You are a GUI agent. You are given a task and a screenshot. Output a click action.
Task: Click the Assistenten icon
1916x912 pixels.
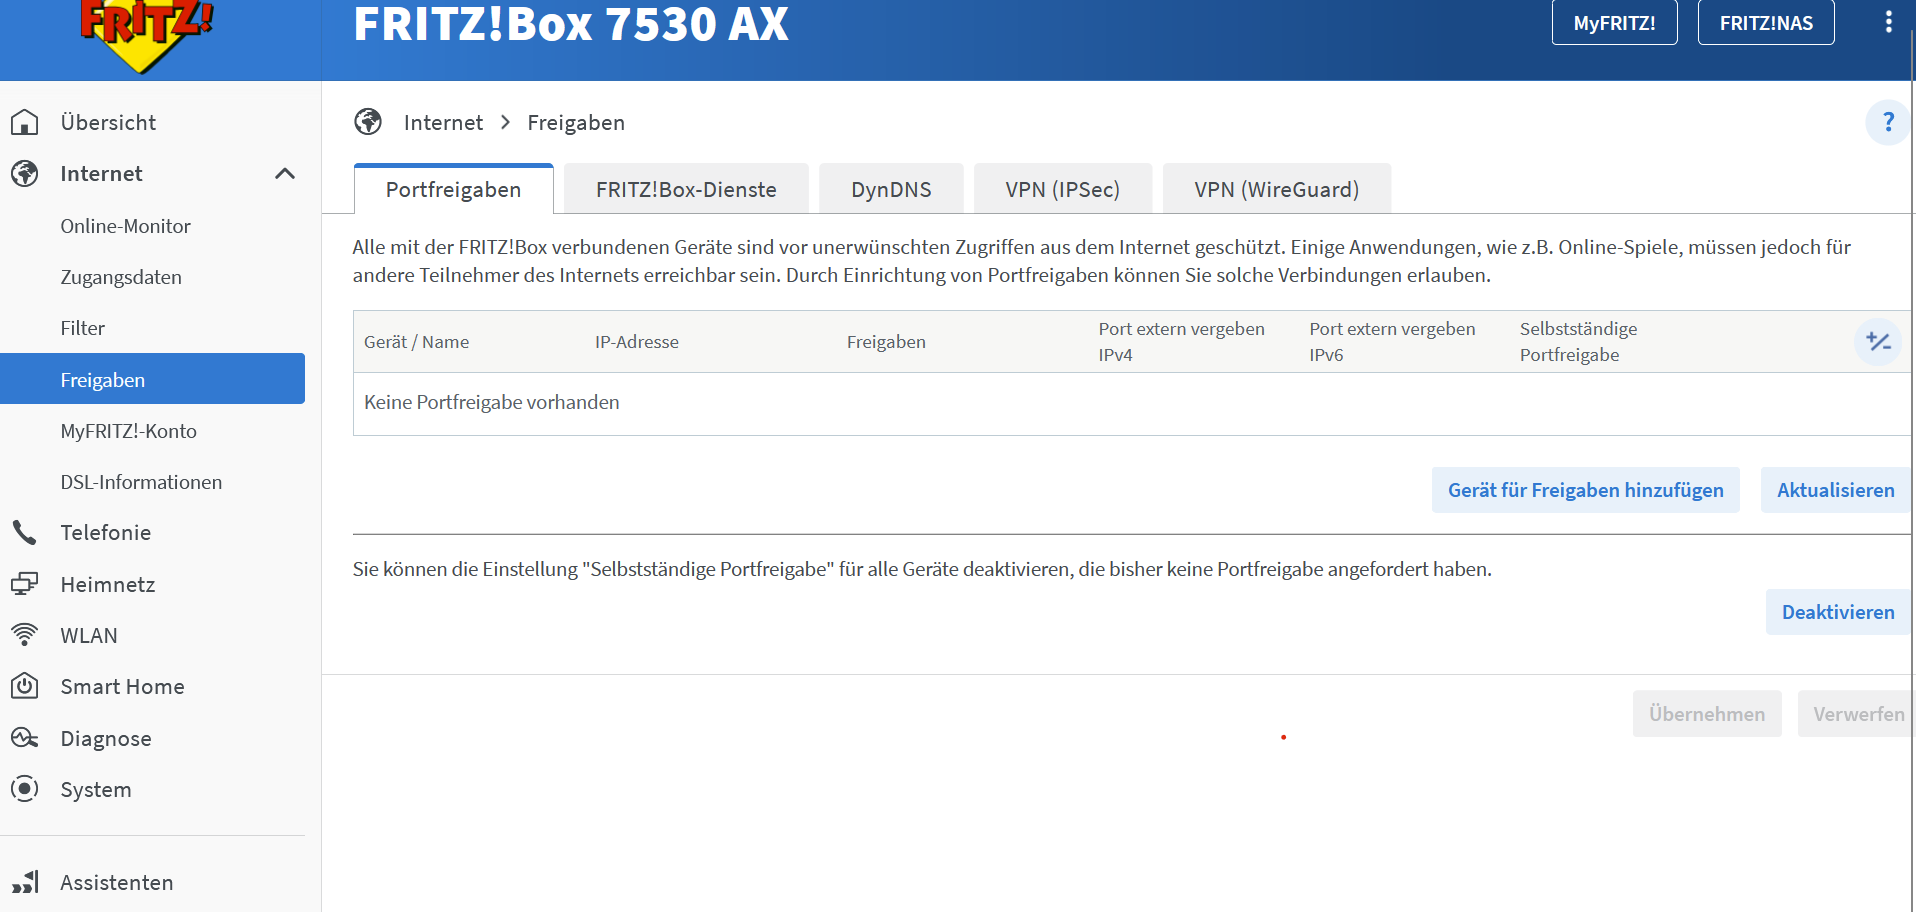click(x=25, y=882)
